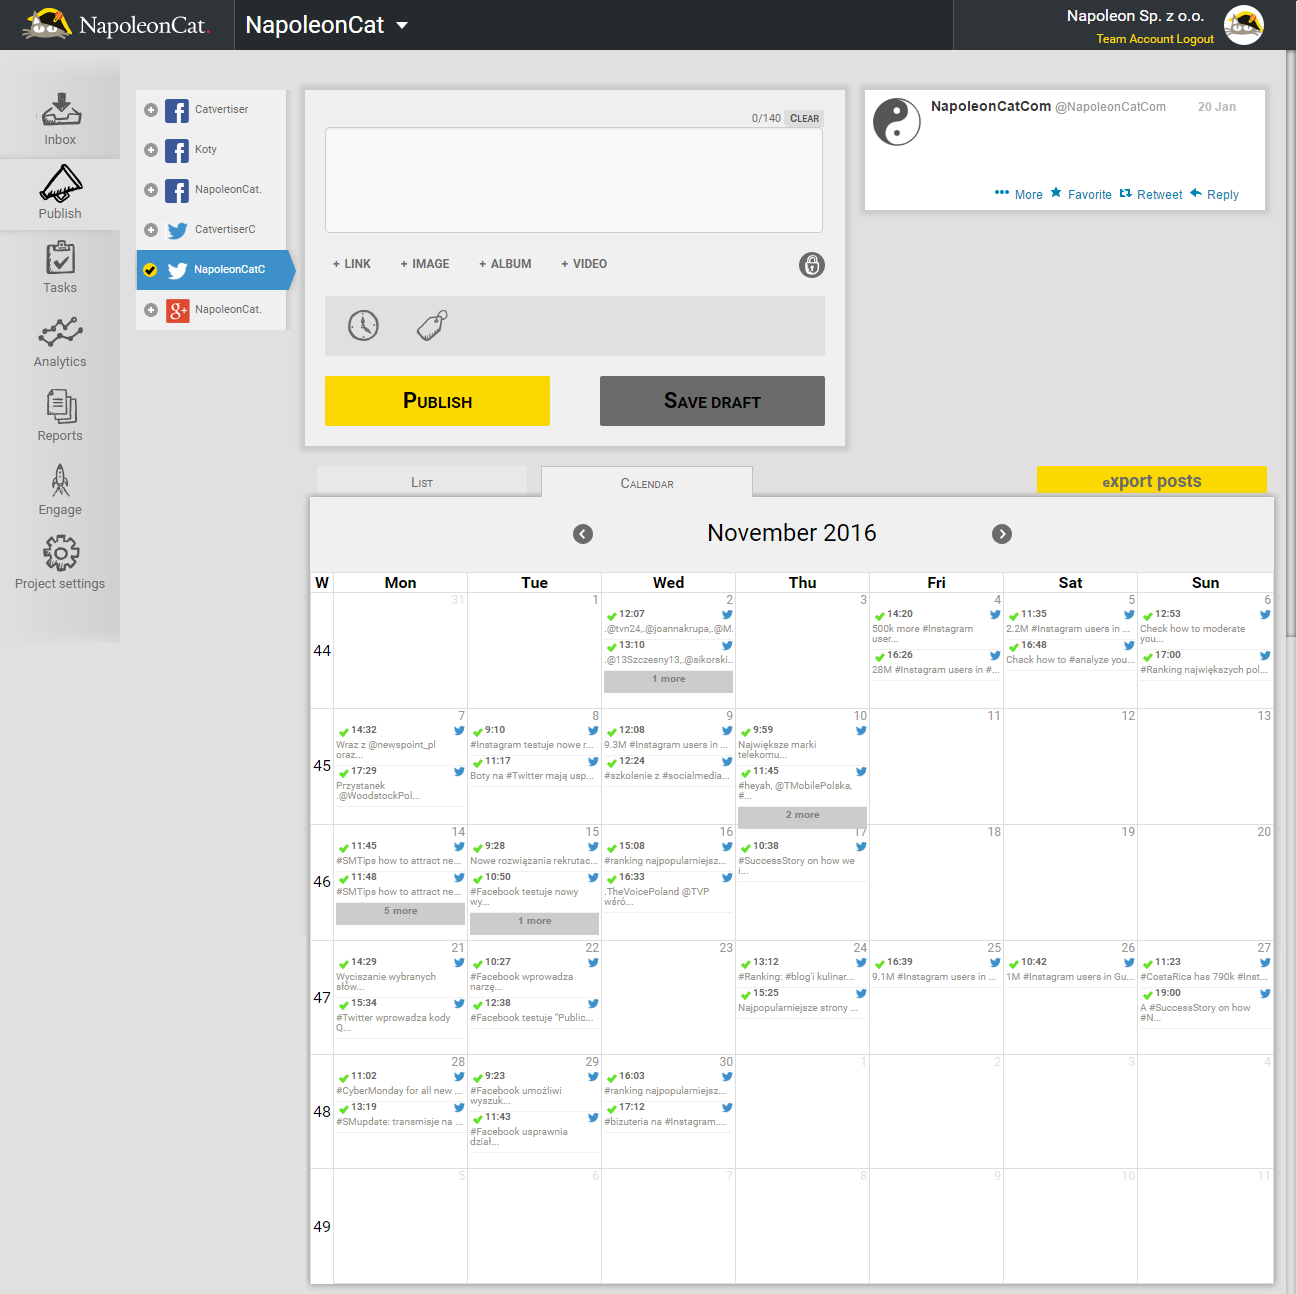The width and height of the screenshot is (1297, 1294).
Task: Open the Team link
Action: tap(1111, 39)
